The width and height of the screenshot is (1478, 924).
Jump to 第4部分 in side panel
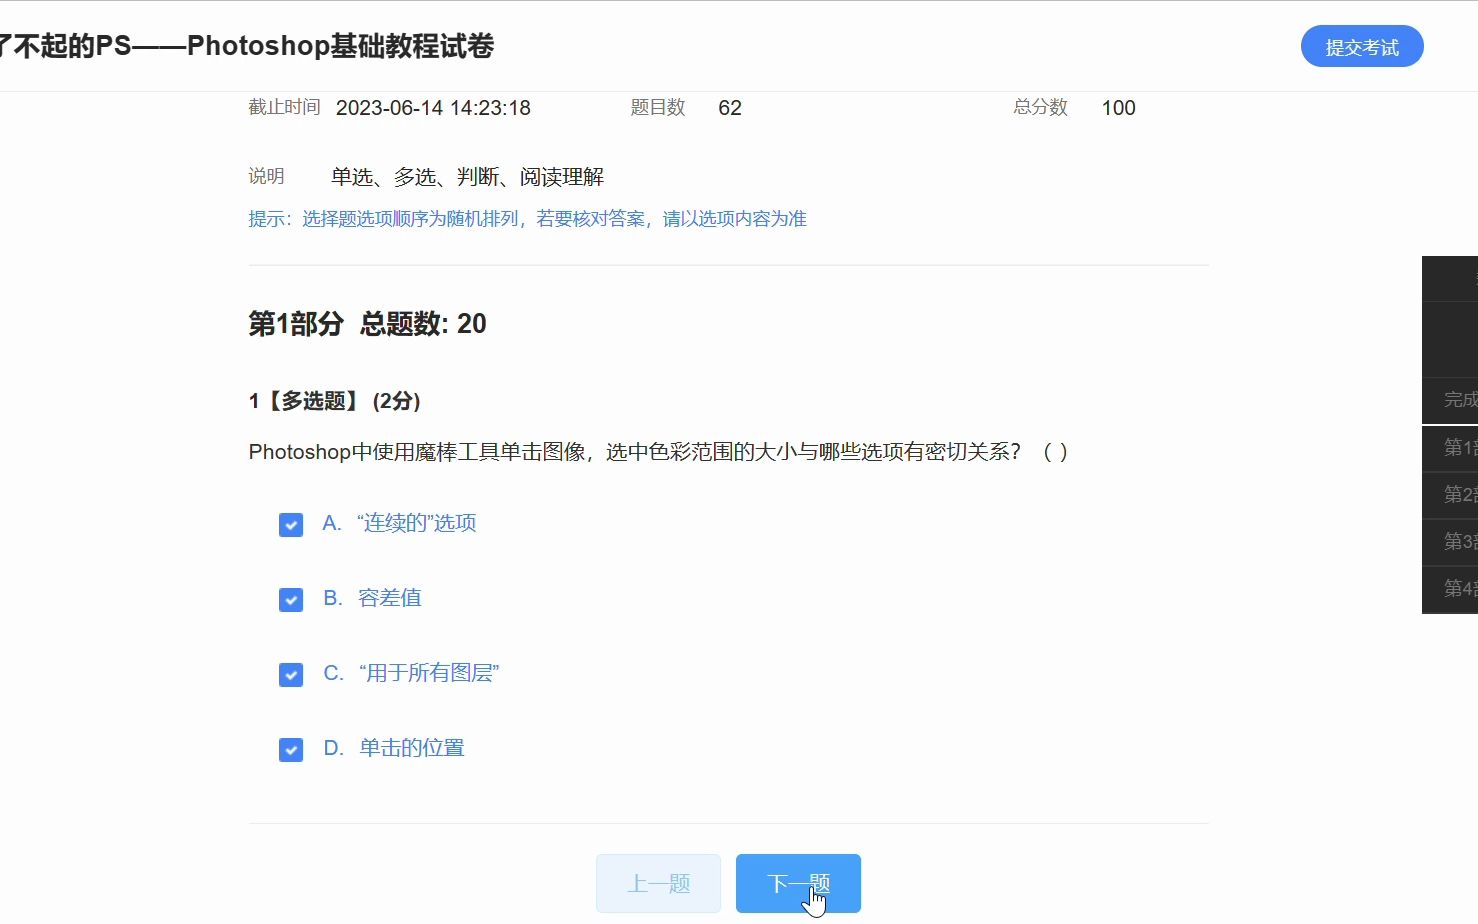coord(1451,589)
